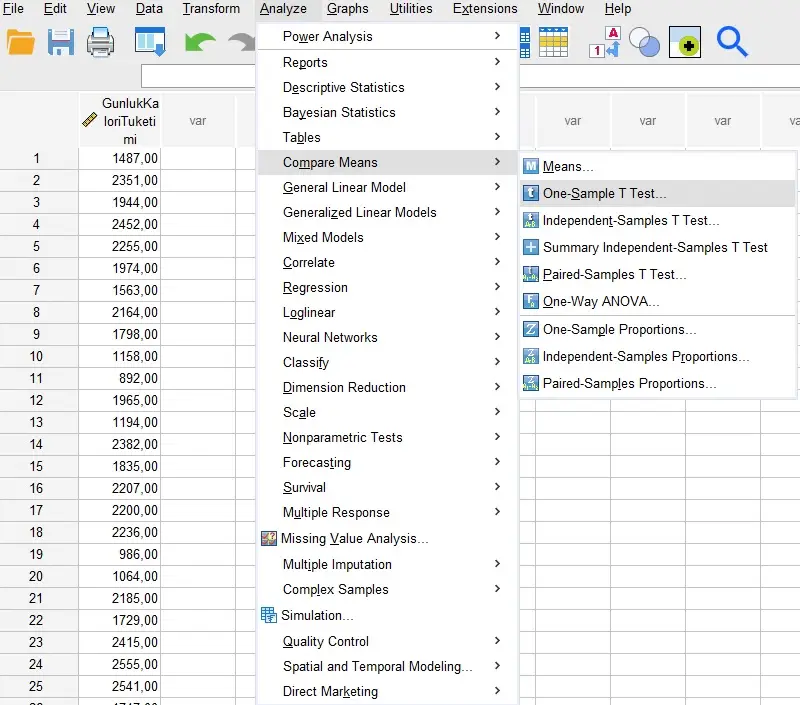The image size is (800, 705).
Task: Select Dimension Reduction menu entry
Action: click(x=388, y=387)
